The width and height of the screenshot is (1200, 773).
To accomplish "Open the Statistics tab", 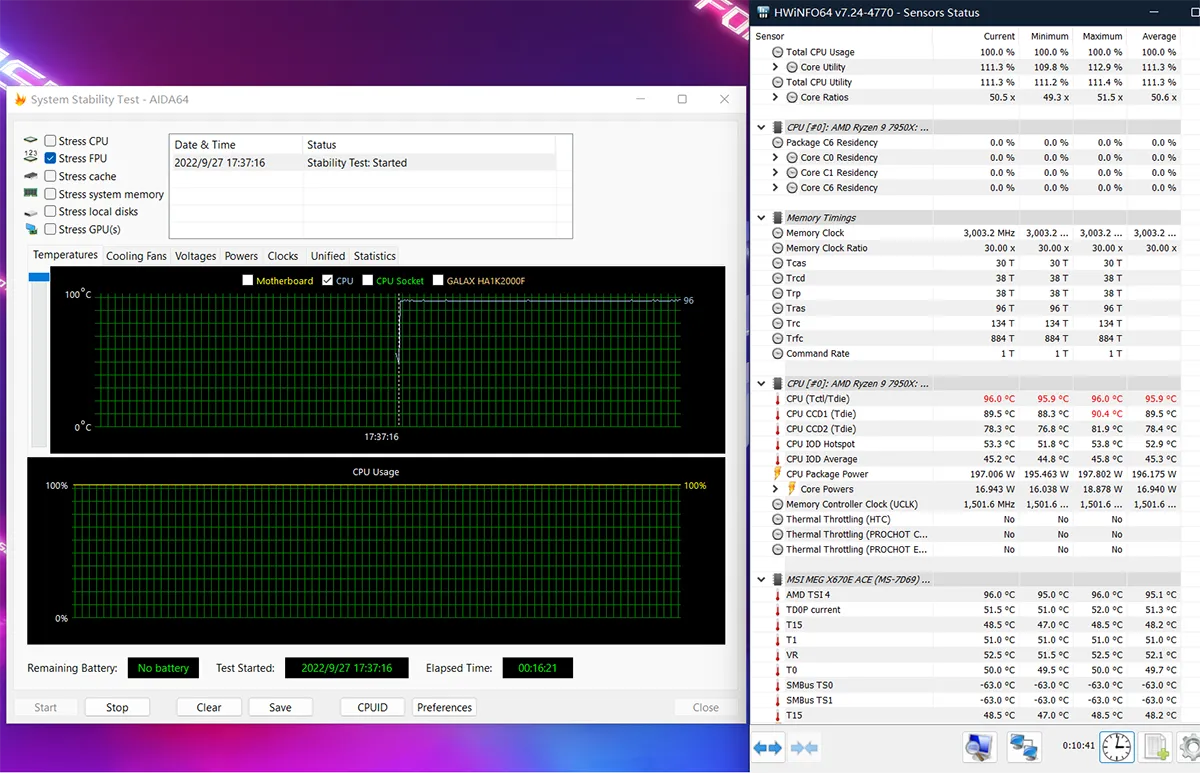I will click(375, 256).
